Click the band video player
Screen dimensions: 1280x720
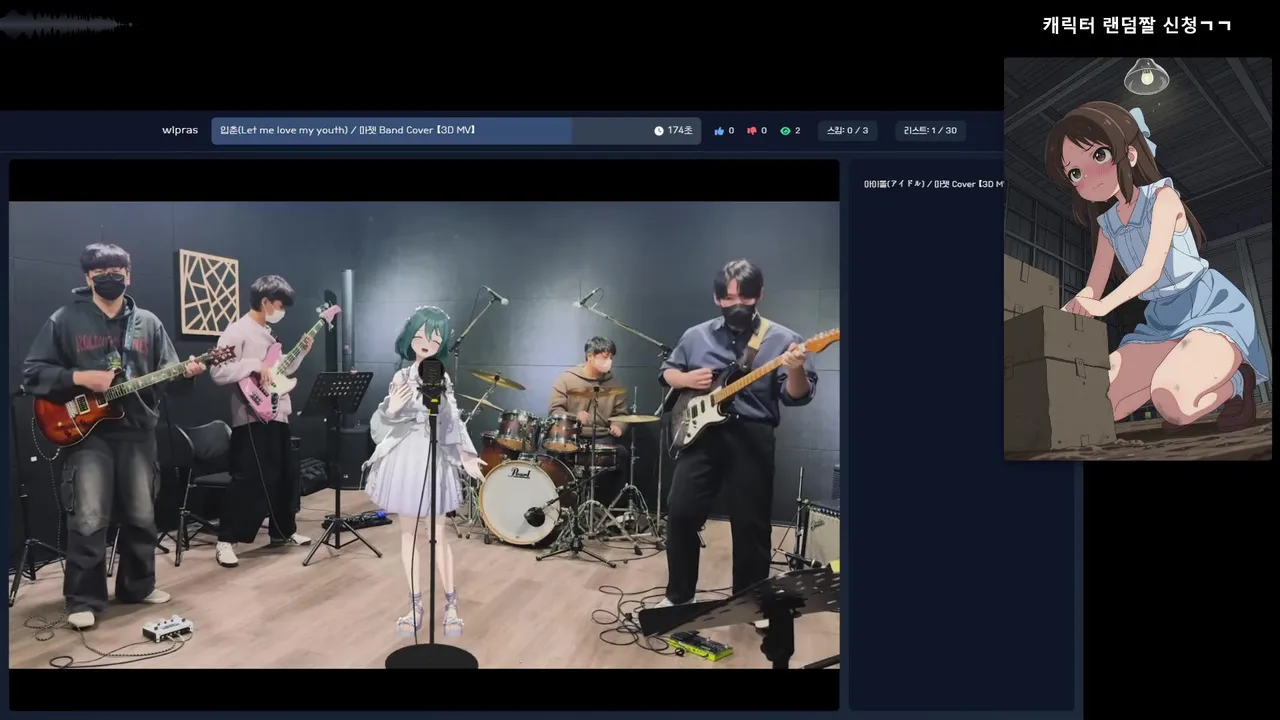click(424, 435)
